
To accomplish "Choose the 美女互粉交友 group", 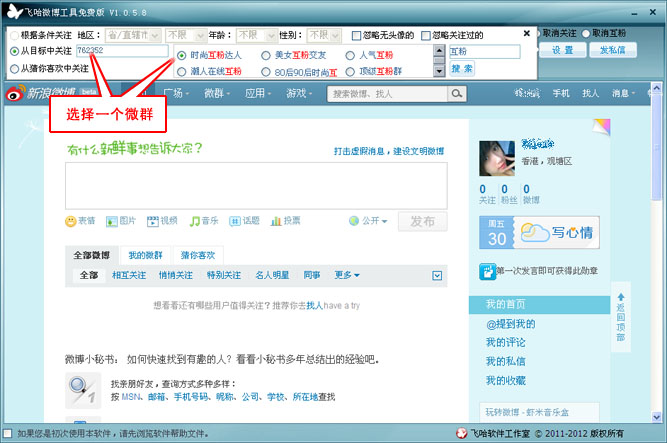I will click(x=266, y=55).
